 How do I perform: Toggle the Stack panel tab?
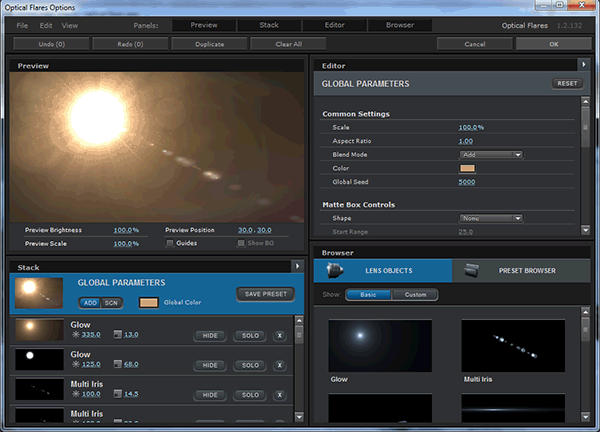[269, 25]
